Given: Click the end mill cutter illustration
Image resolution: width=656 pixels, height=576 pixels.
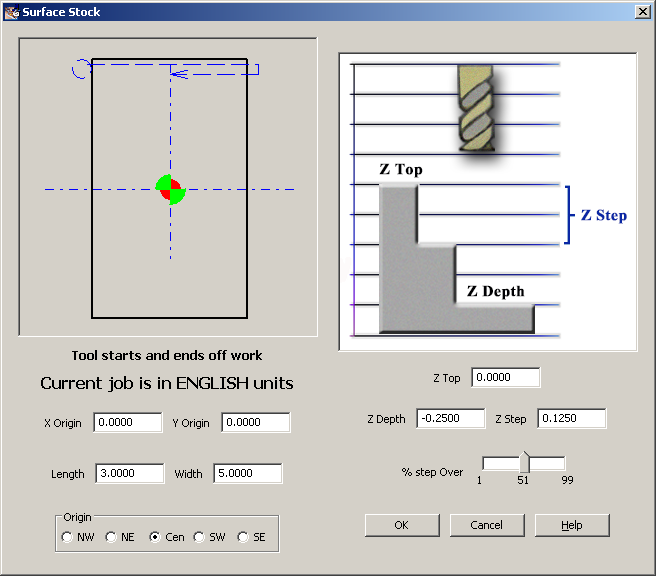Looking at the screenshot, I should pyautogui.click(x=476, y=108).
